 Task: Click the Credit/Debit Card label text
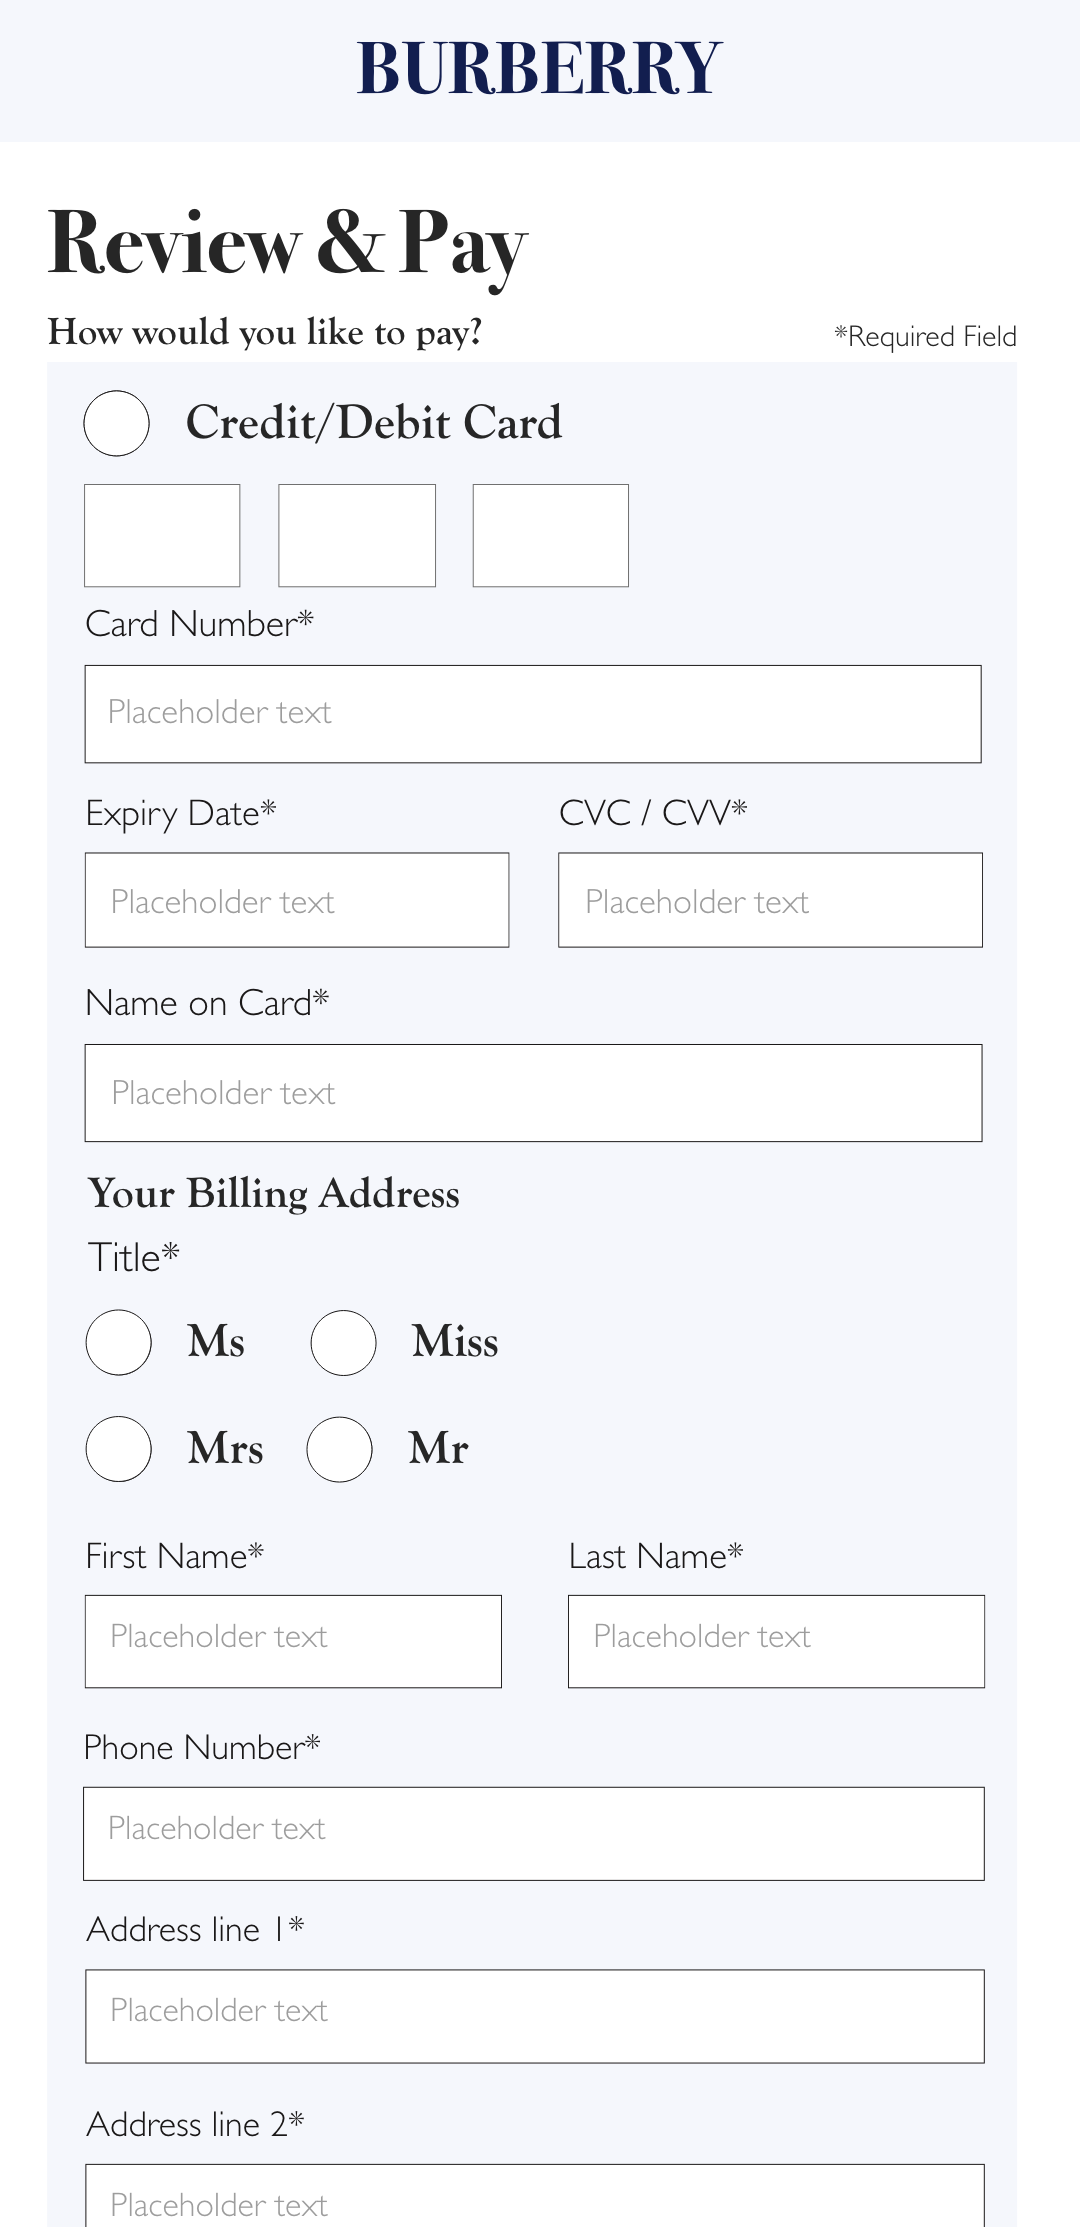click(374, 423)
